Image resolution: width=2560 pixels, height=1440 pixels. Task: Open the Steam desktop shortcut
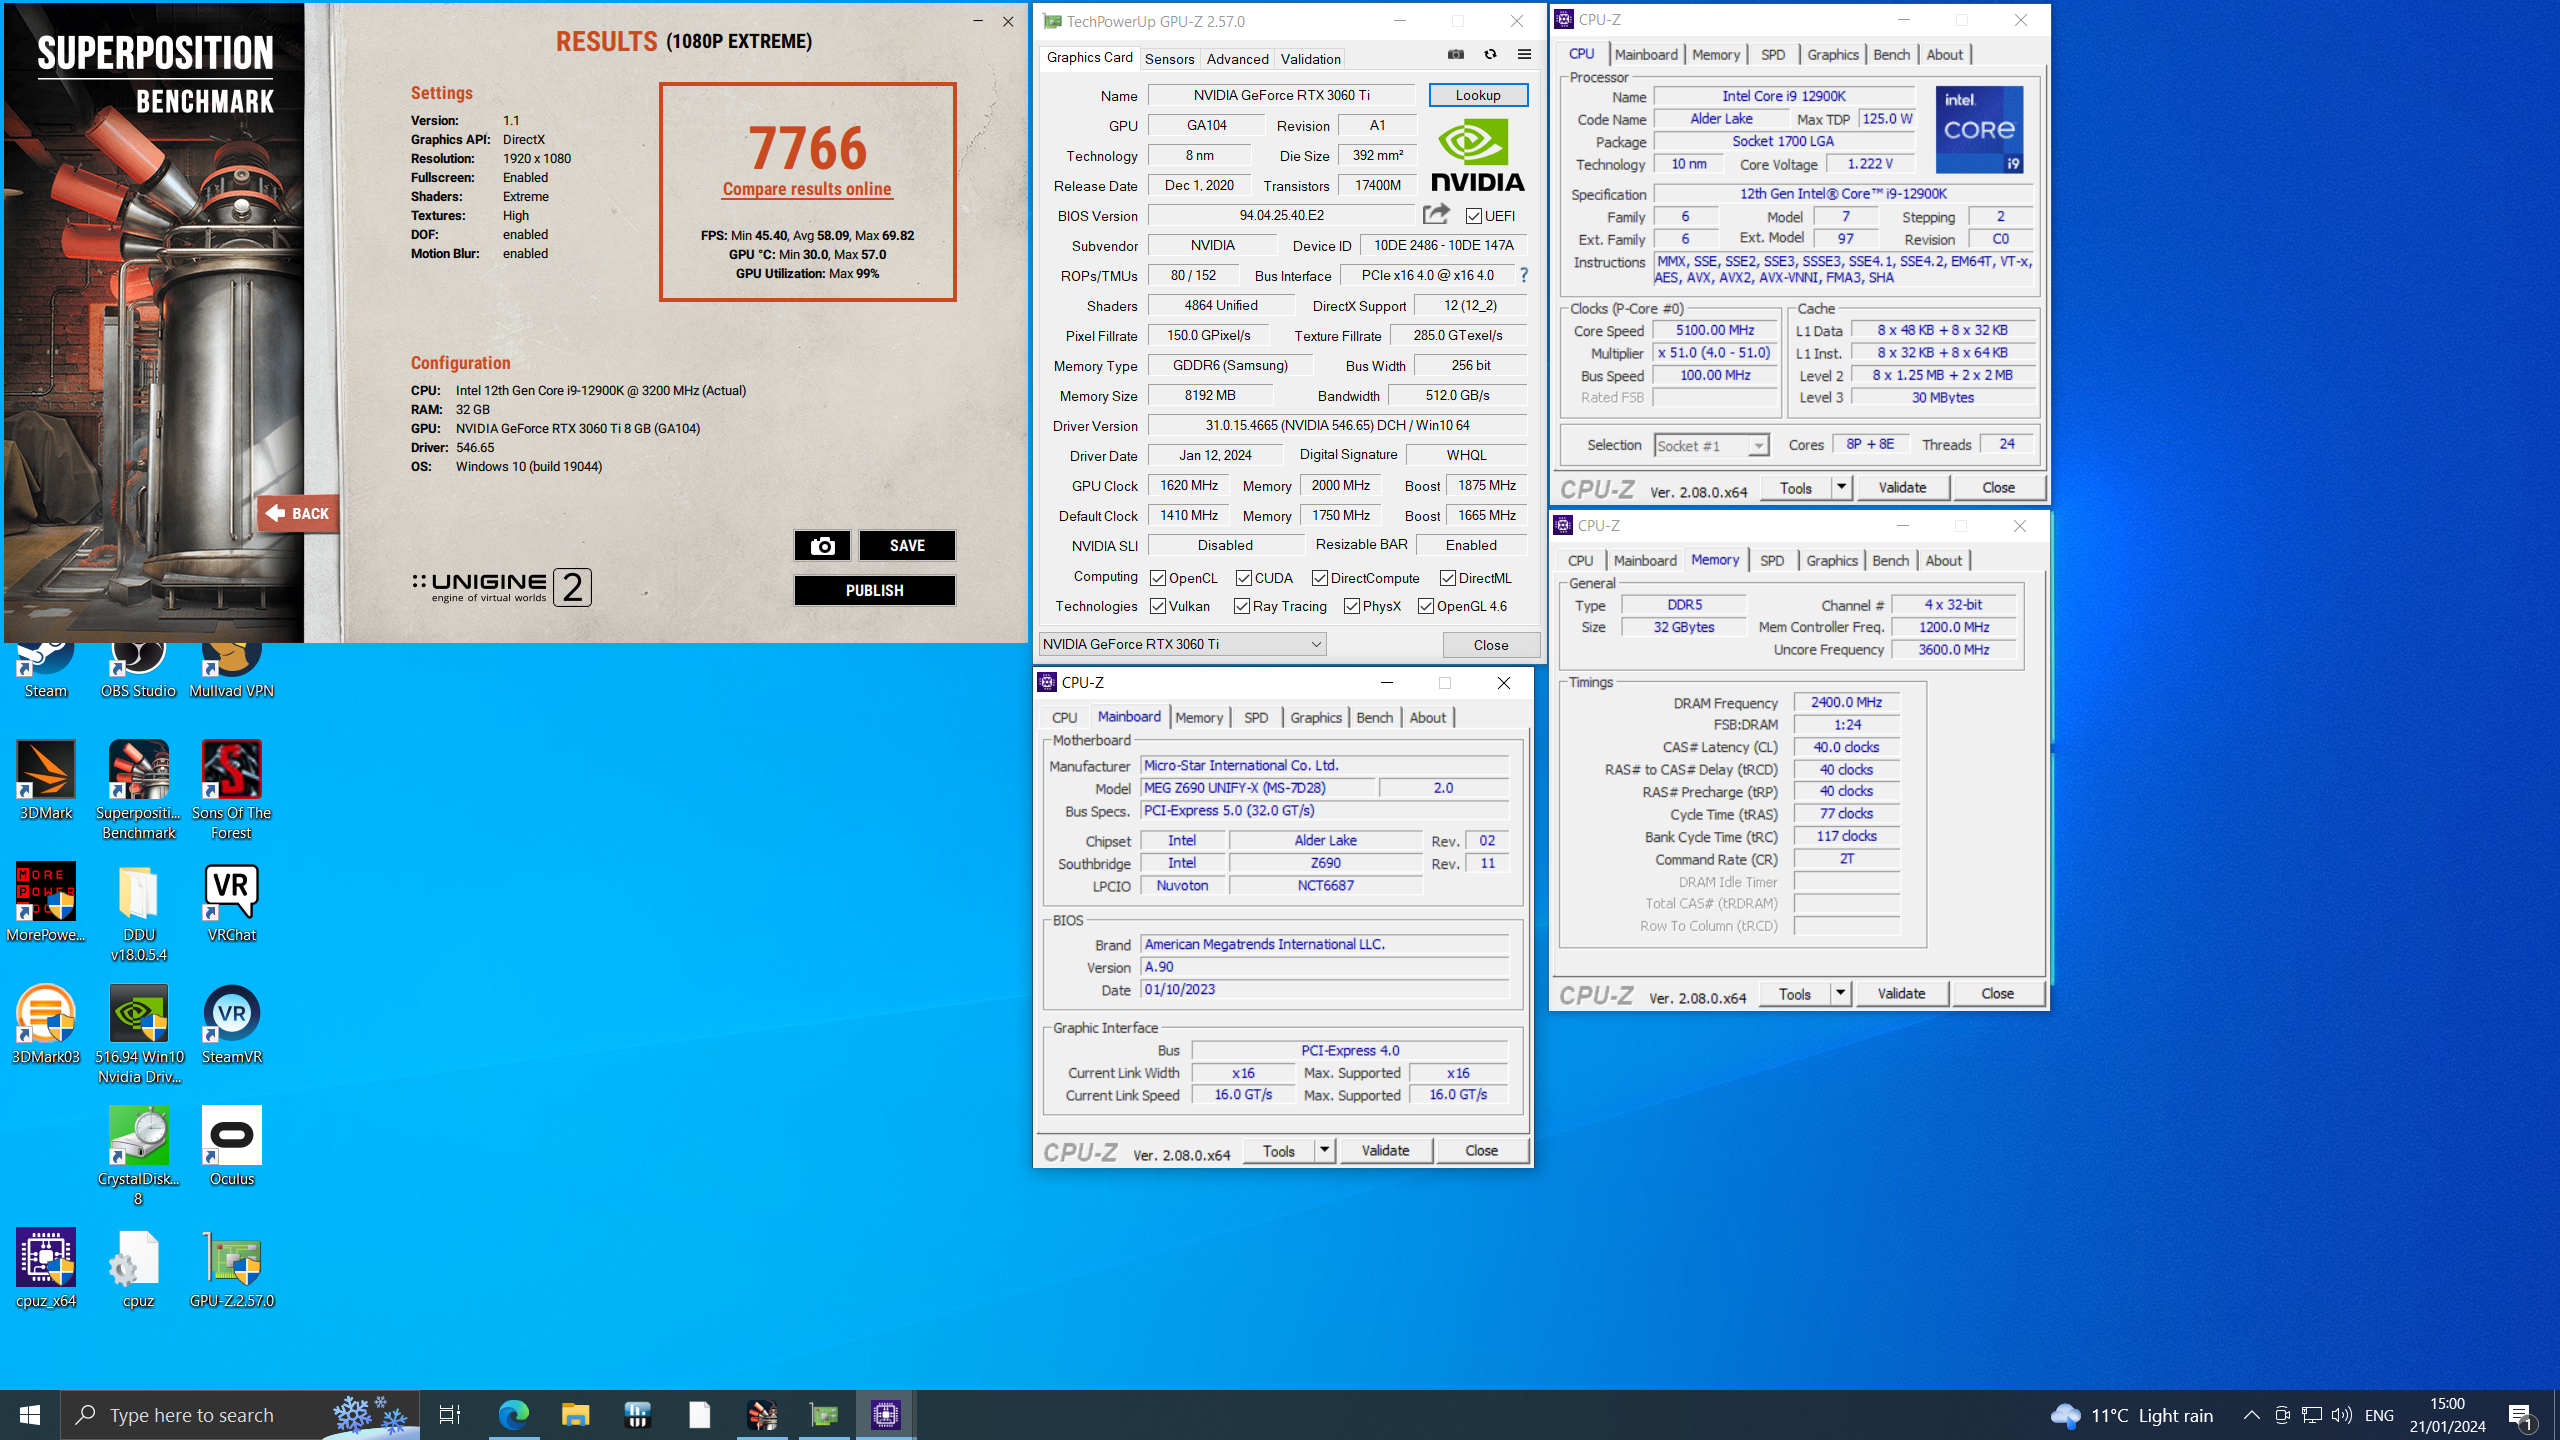(x=46, y=670)
